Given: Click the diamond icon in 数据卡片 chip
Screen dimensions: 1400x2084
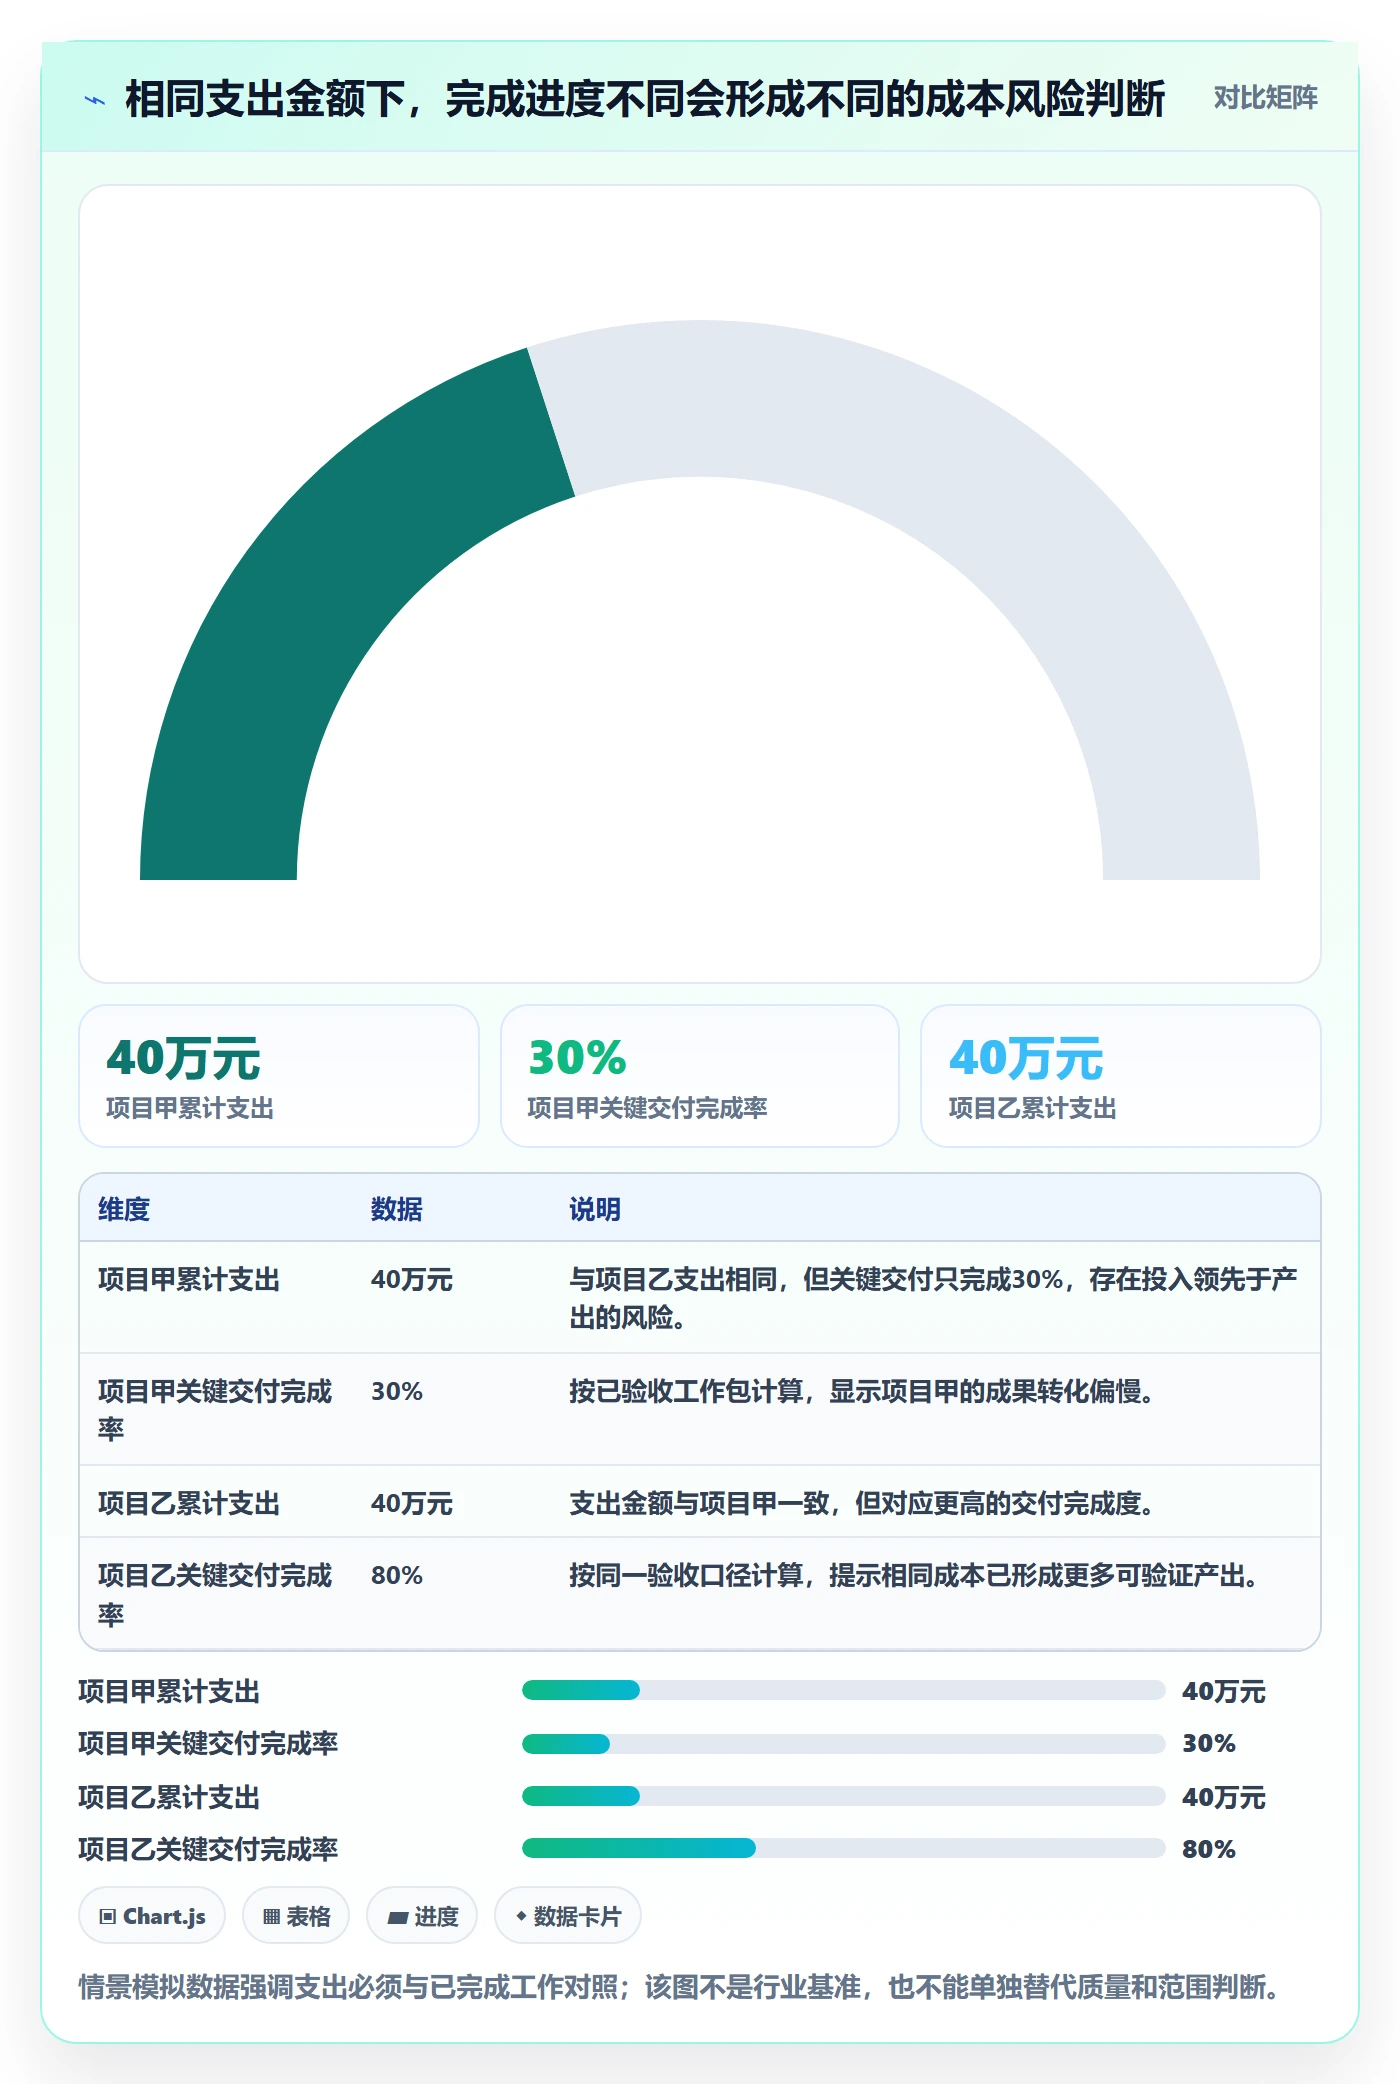Looking at the screenshot, I should pos(521,1916).
